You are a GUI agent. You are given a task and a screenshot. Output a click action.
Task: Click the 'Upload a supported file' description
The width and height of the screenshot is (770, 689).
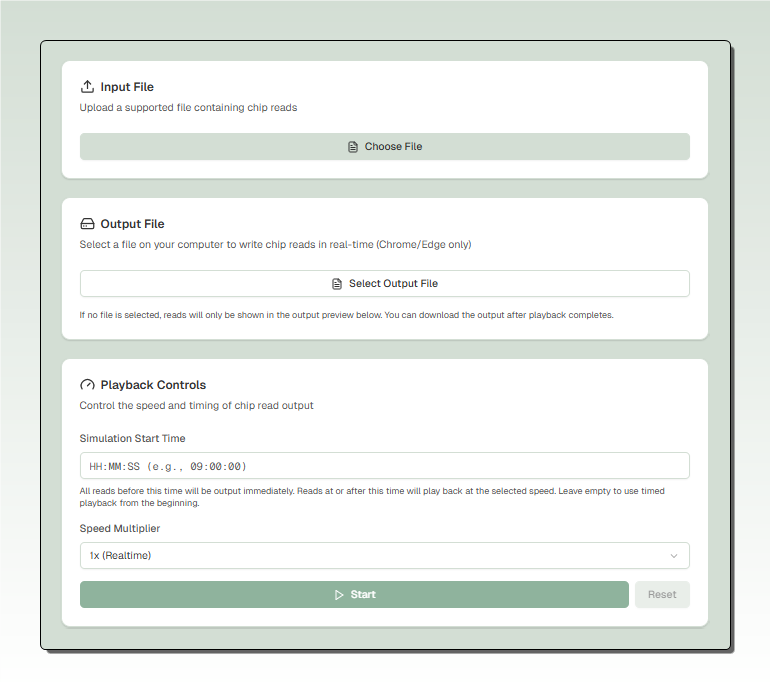(188, 107)
